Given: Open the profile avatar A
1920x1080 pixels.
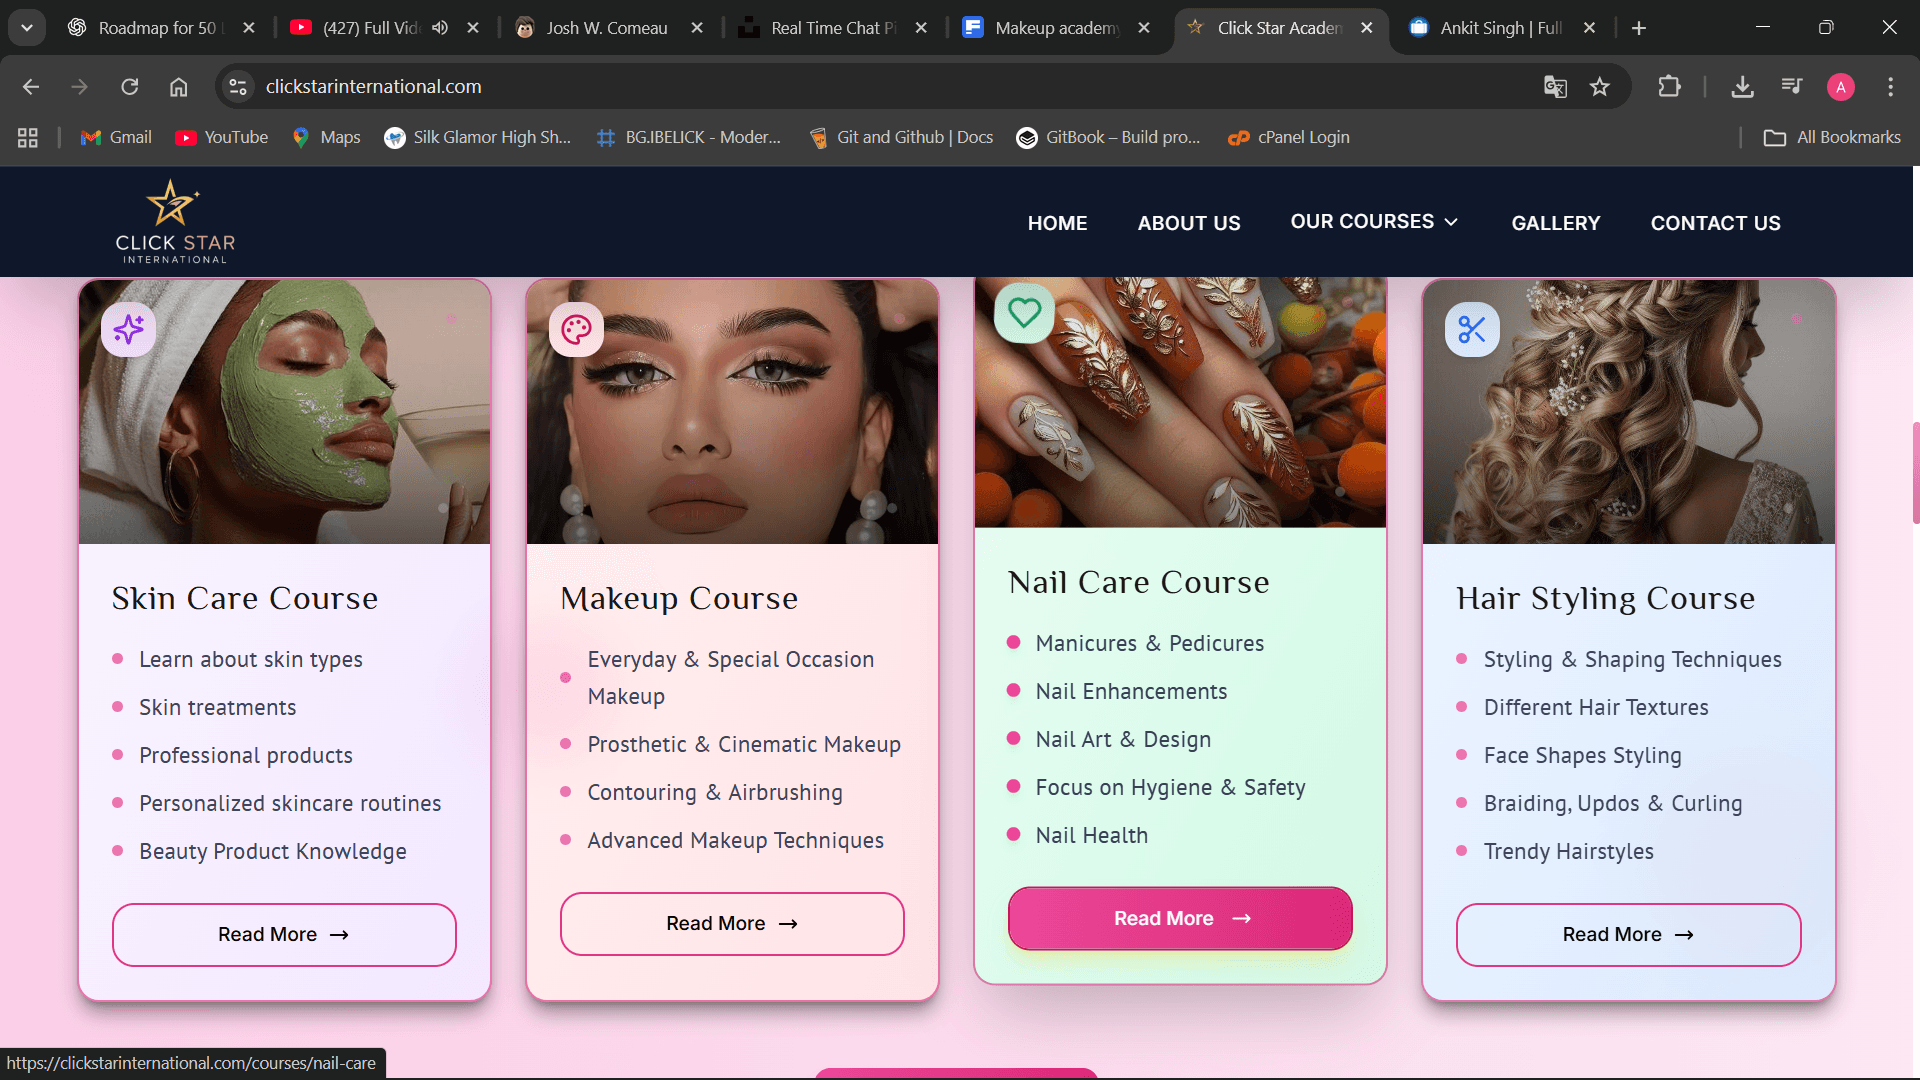Looking at the screenshot, I should [x=1841, y=87].
